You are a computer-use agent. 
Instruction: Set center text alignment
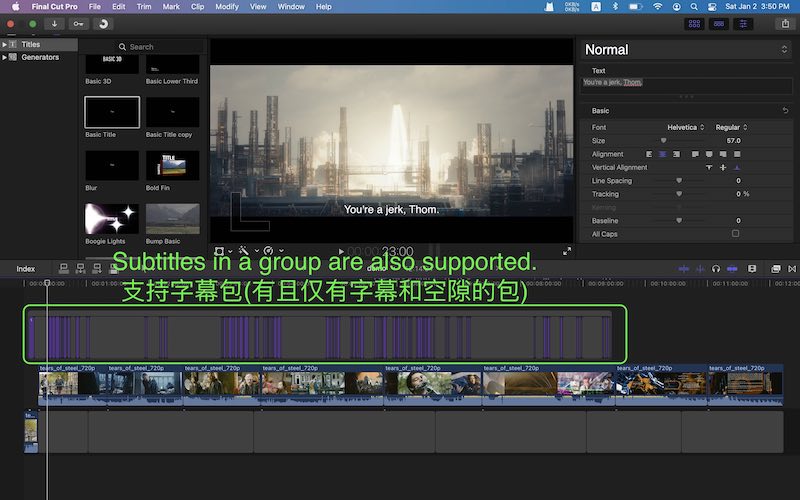[662, 154]
